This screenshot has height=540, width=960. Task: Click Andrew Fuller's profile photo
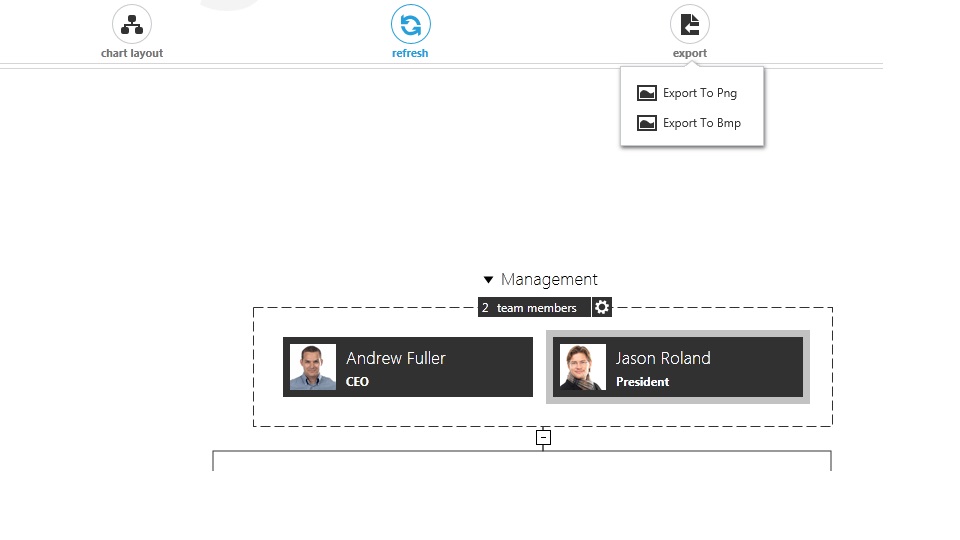pos(313,367)
